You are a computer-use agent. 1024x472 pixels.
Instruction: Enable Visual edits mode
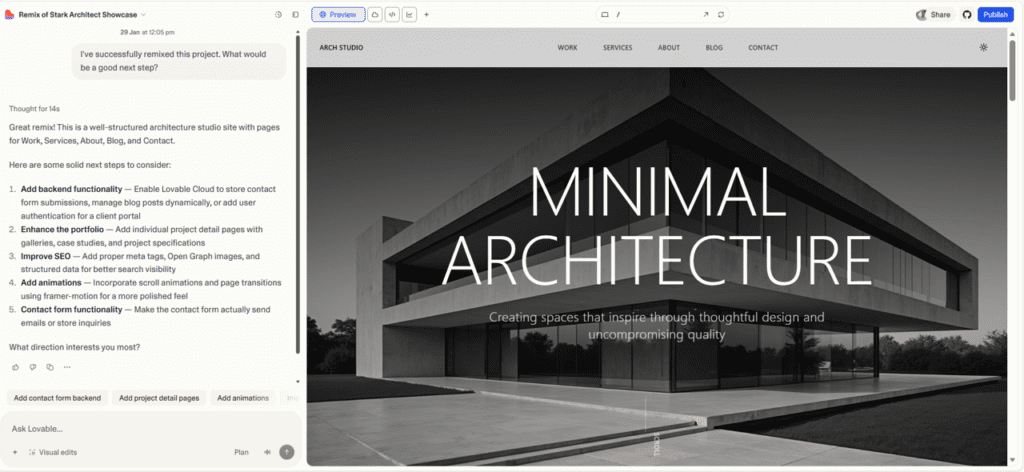(x=53, y=452)
